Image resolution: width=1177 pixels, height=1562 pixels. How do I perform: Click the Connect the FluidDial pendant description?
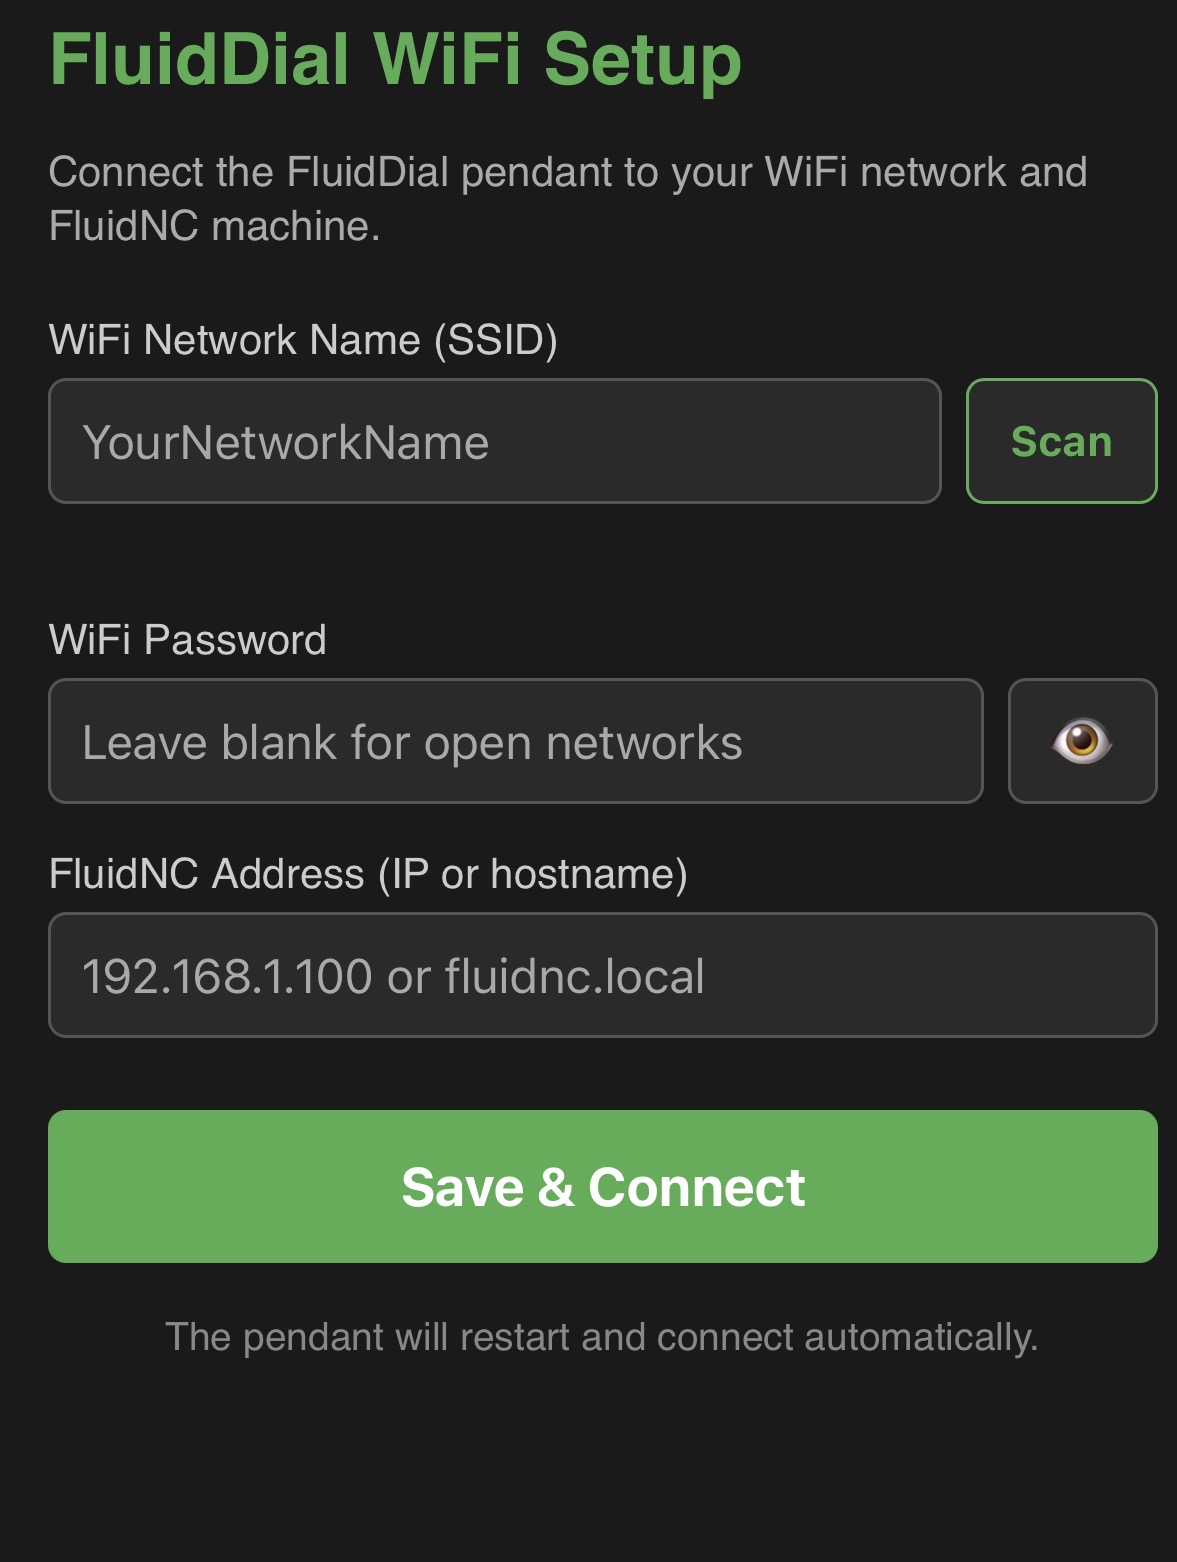click(567, 199)
